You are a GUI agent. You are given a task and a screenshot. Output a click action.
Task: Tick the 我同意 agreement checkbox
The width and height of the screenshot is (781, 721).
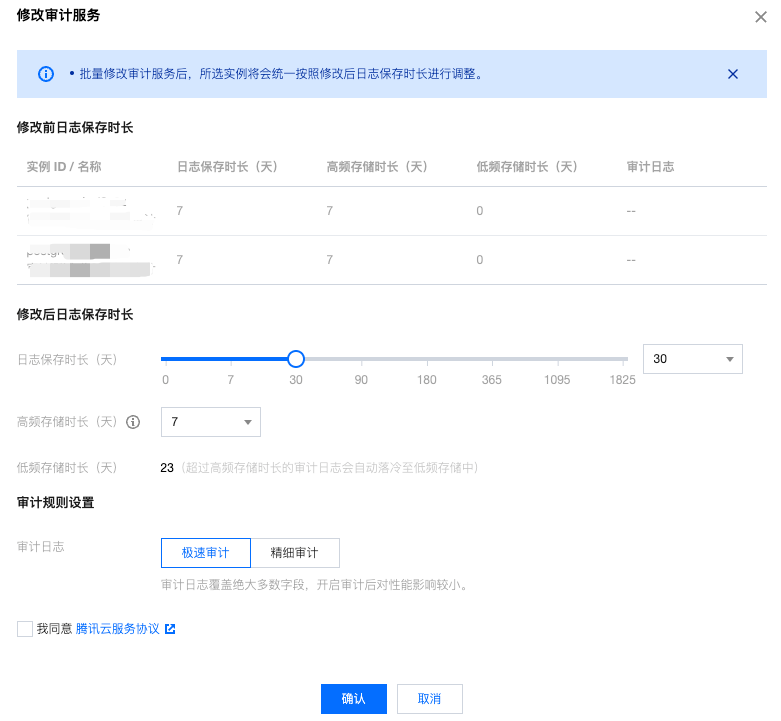click(x=25, y=629)
